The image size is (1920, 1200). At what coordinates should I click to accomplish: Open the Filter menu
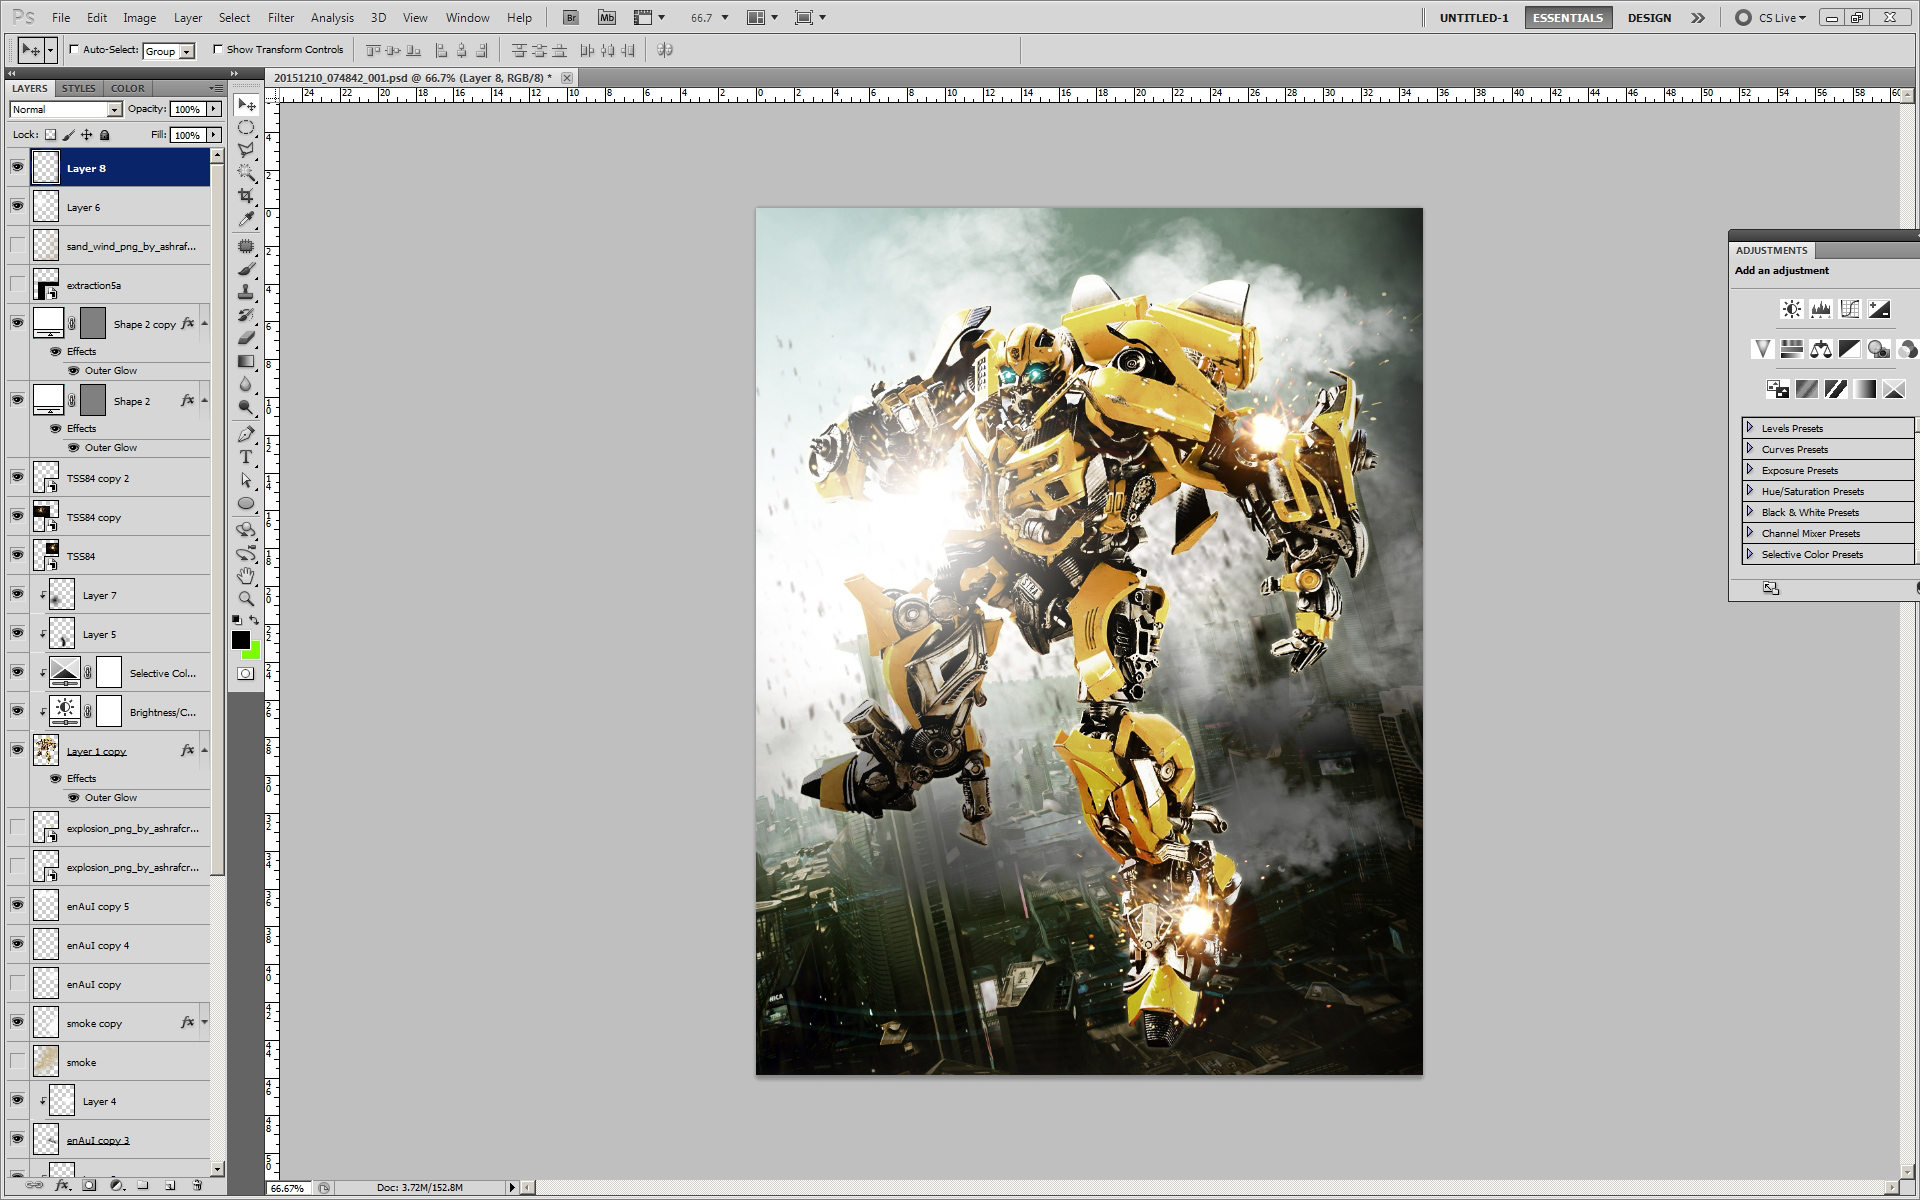(x=281, y=18)
